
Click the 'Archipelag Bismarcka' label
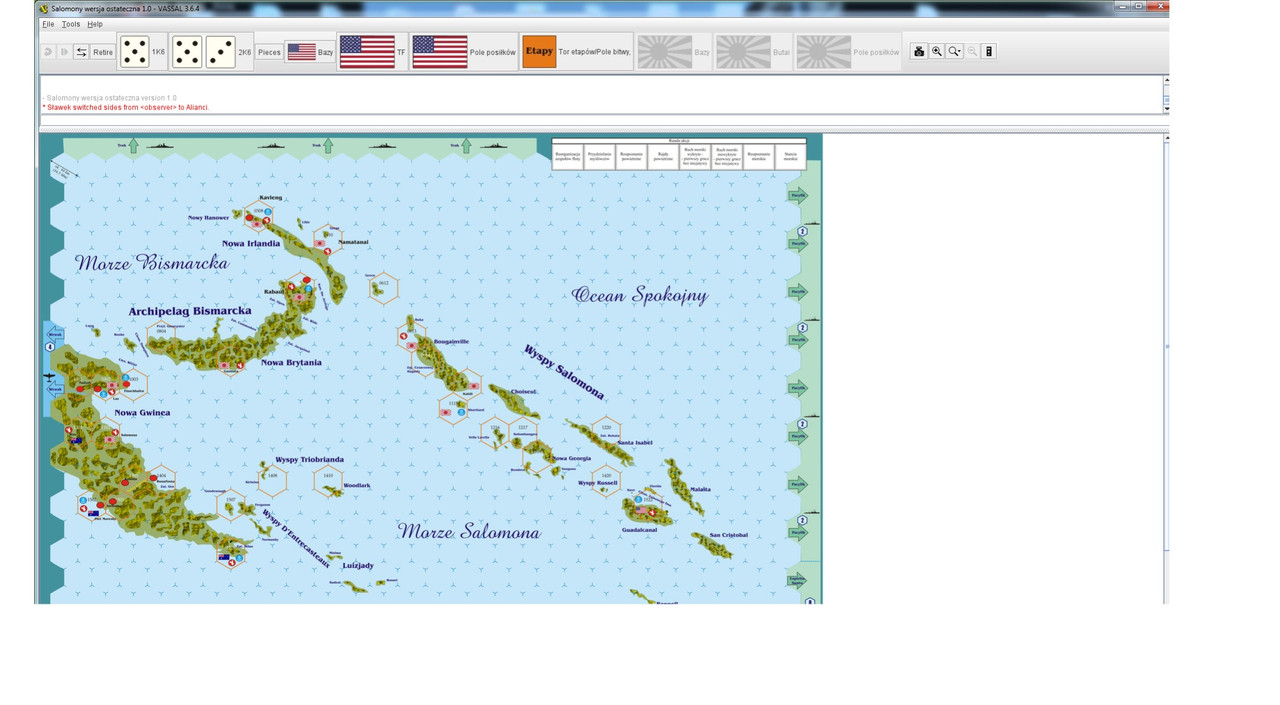point(190,311)
